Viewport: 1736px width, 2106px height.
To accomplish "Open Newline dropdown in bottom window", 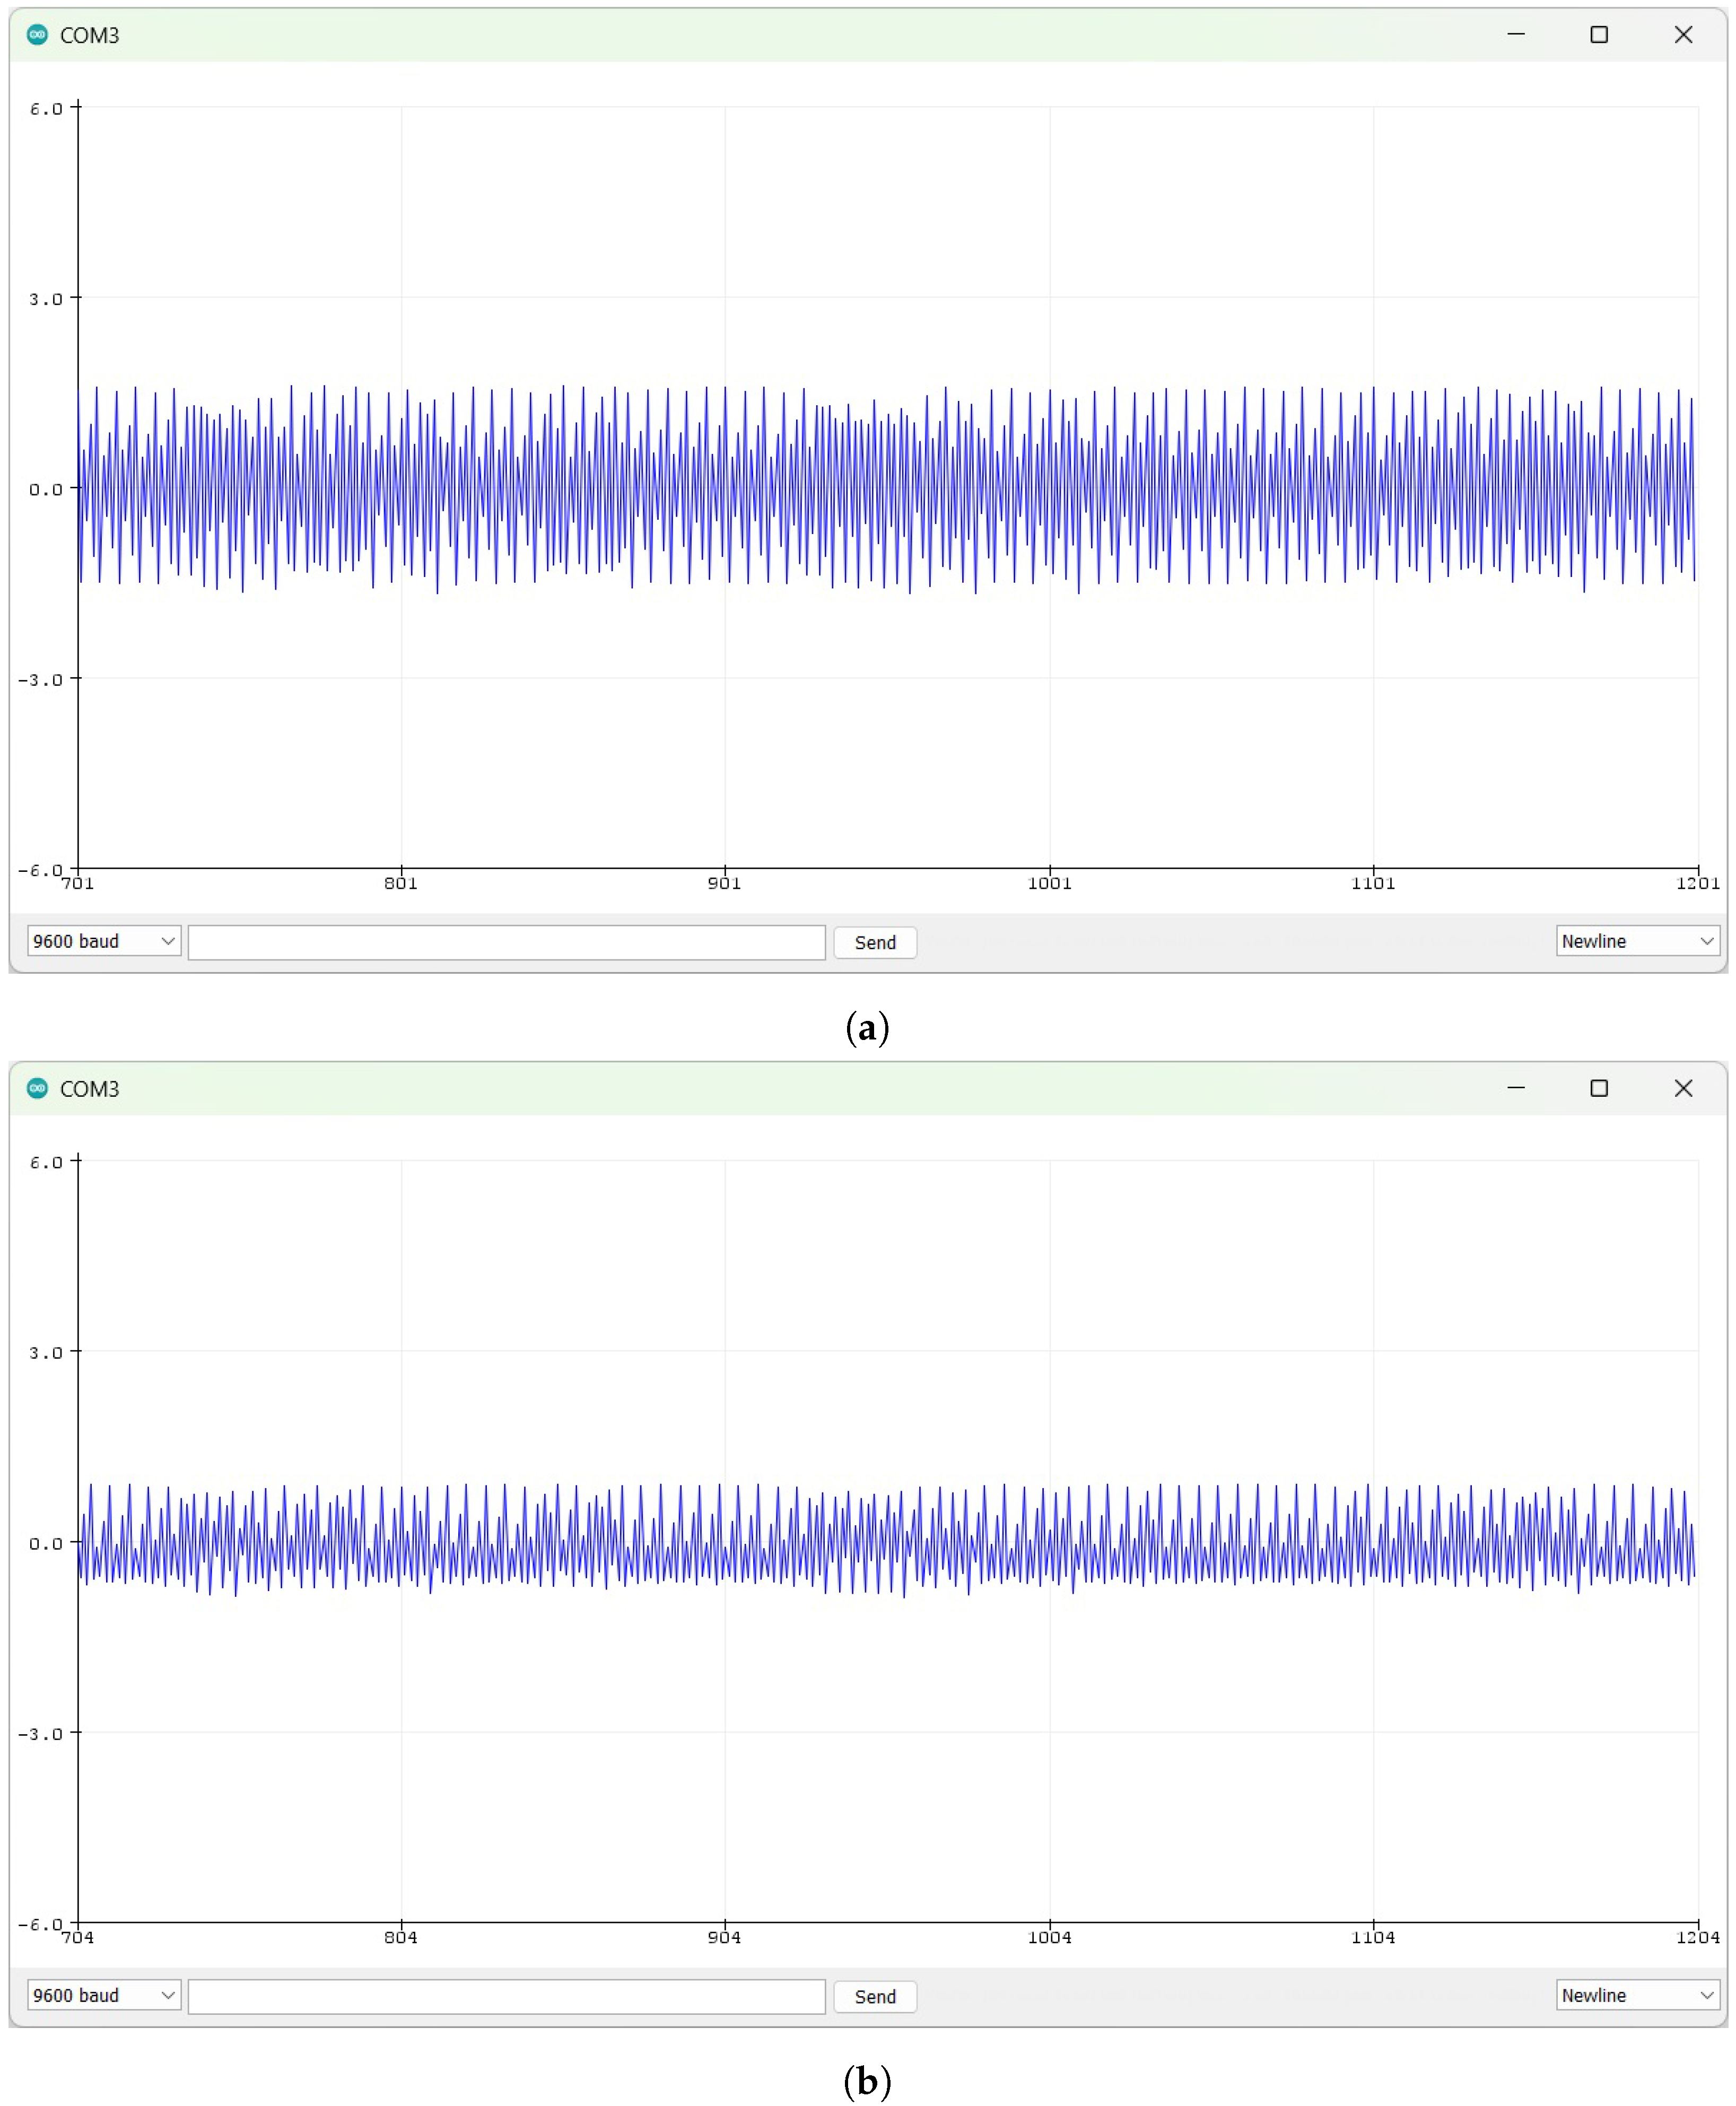I will click(1636, 1995).
